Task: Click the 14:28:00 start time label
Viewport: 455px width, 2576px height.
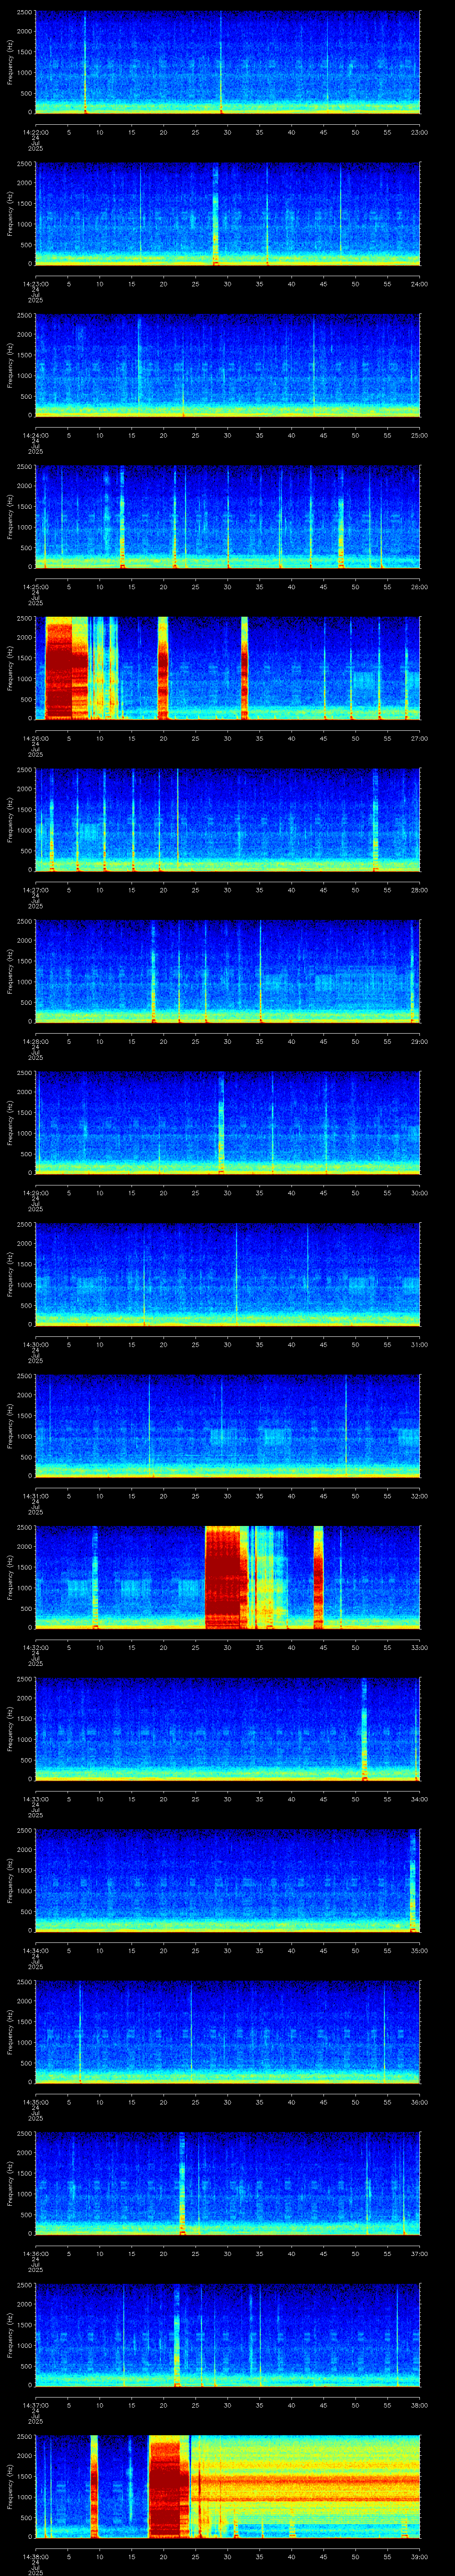Action: (x=35, y=1041)
